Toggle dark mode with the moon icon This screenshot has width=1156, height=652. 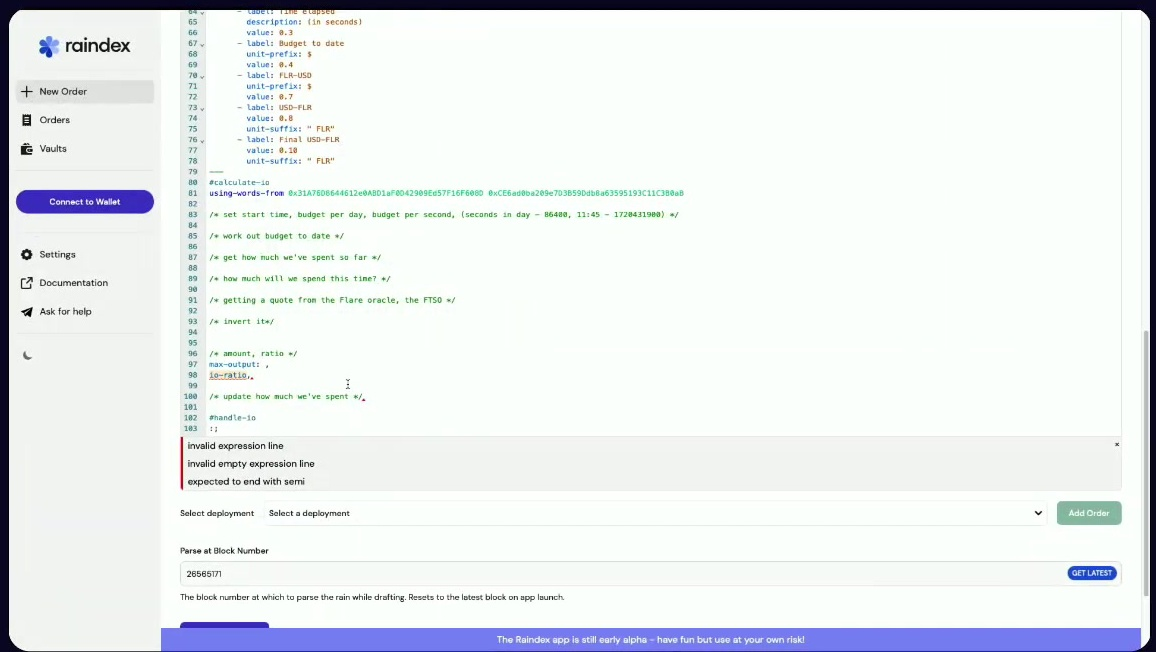(x=27, y=356)
